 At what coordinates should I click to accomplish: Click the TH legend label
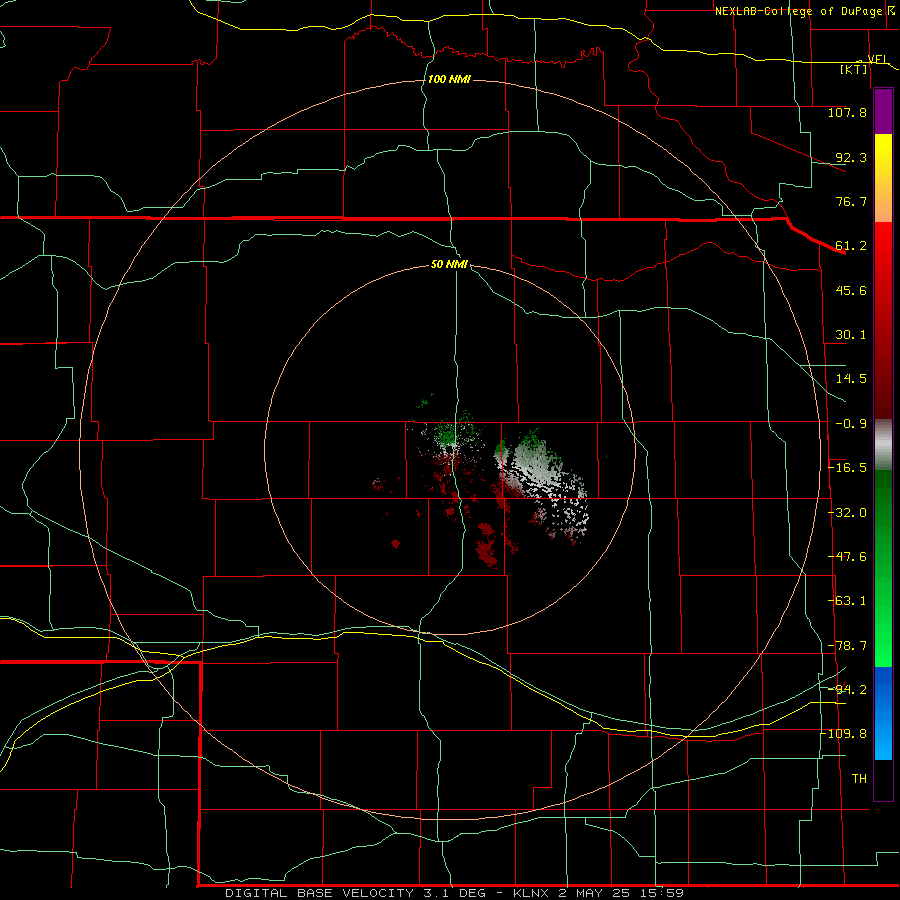point(859,779)
